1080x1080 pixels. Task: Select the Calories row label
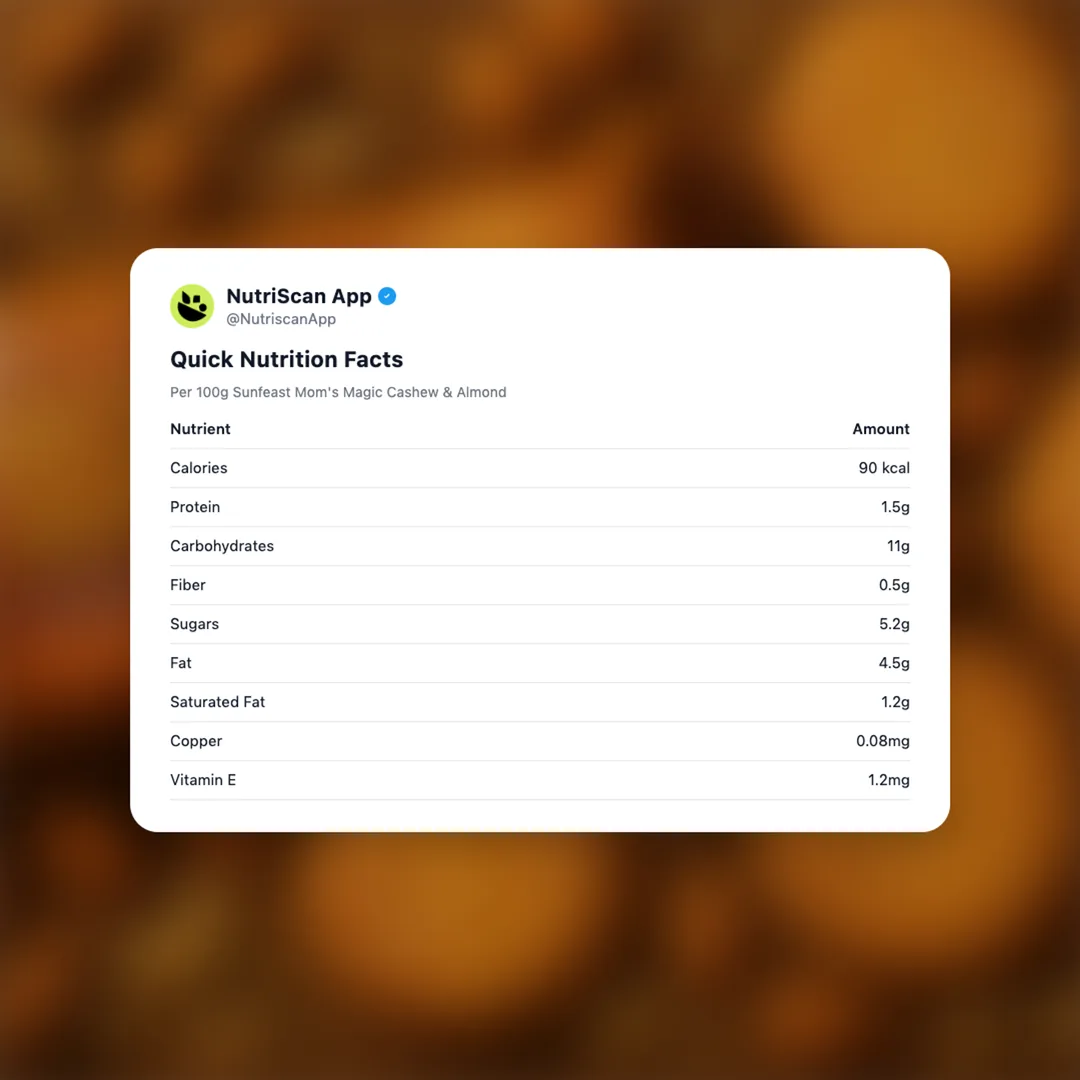[198, 468]
